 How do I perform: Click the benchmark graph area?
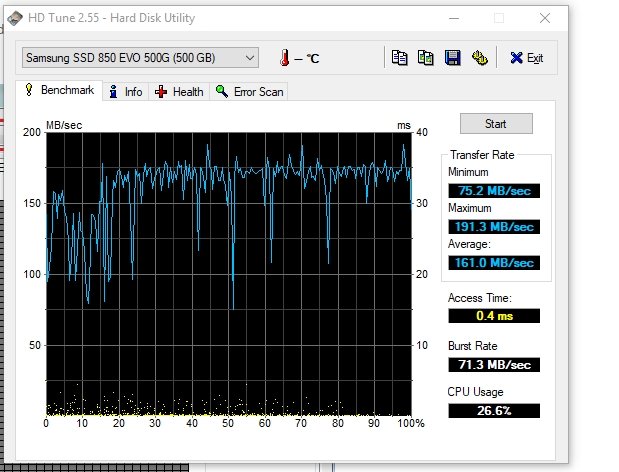229,274
